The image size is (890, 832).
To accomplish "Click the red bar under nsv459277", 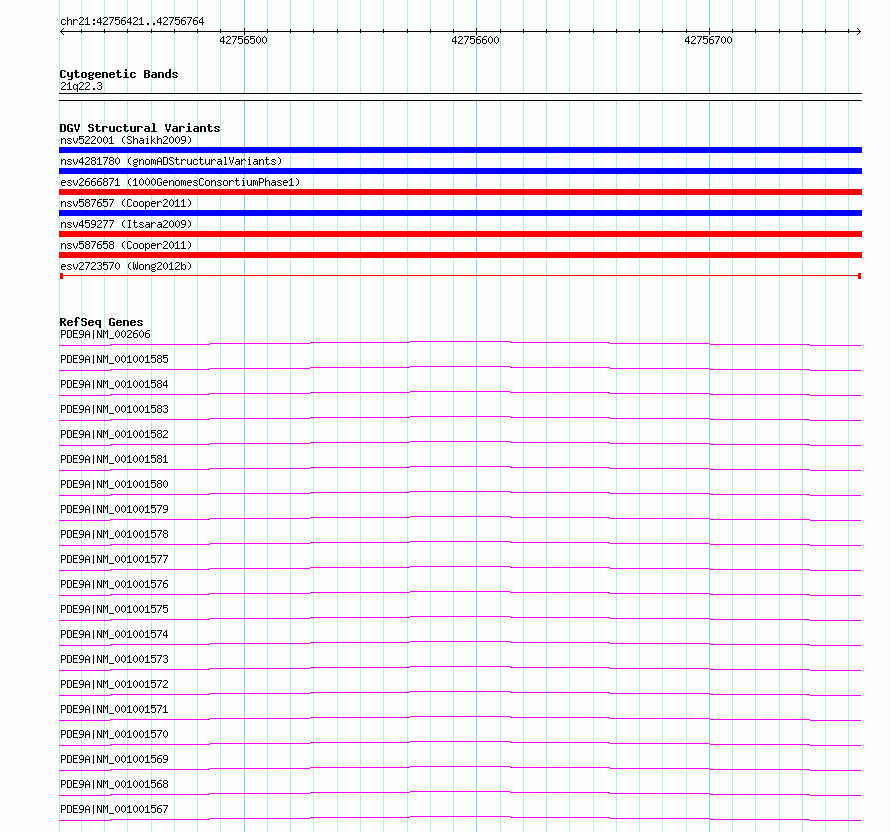I will tap(460, 234).
